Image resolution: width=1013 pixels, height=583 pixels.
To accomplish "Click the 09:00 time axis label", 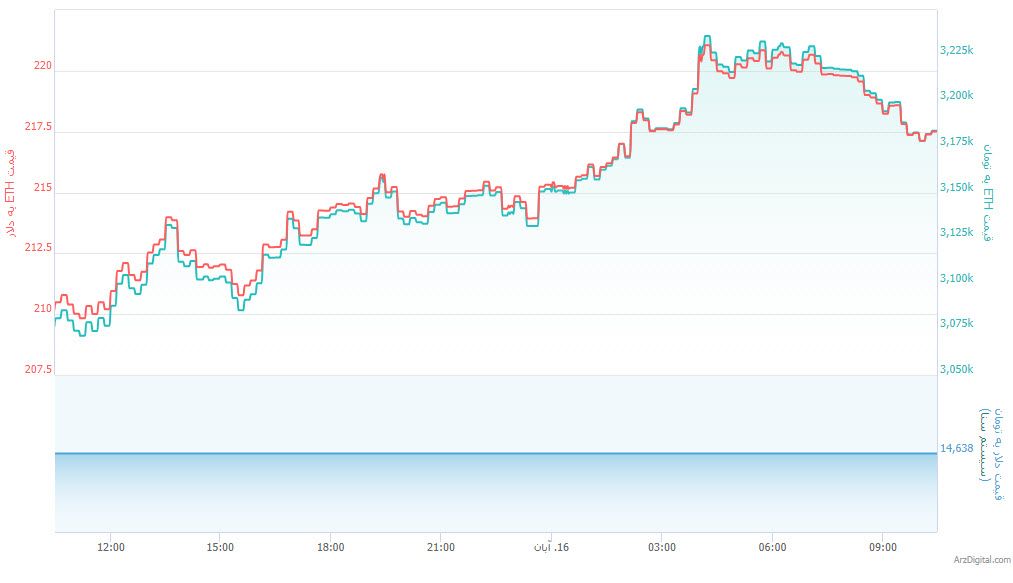I will click(882, 547).
